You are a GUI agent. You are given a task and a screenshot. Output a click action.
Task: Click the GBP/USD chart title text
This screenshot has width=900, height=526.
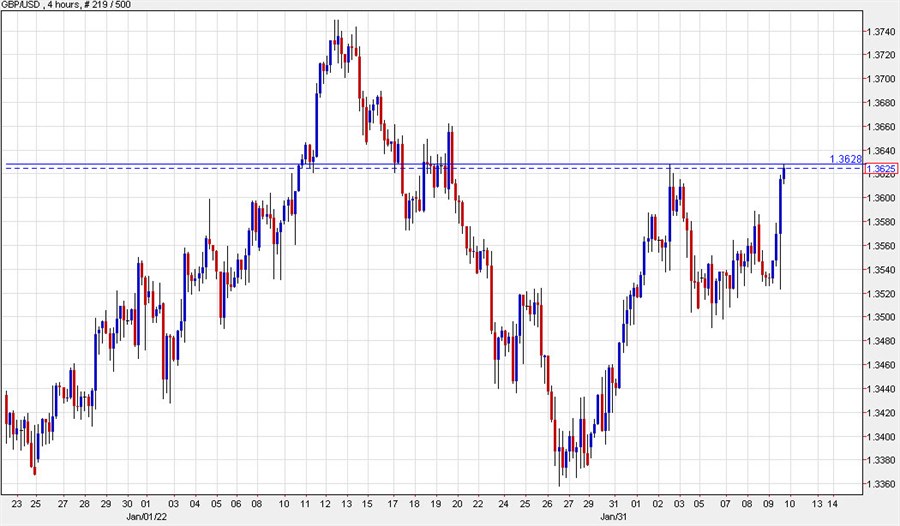coord(66,5)
